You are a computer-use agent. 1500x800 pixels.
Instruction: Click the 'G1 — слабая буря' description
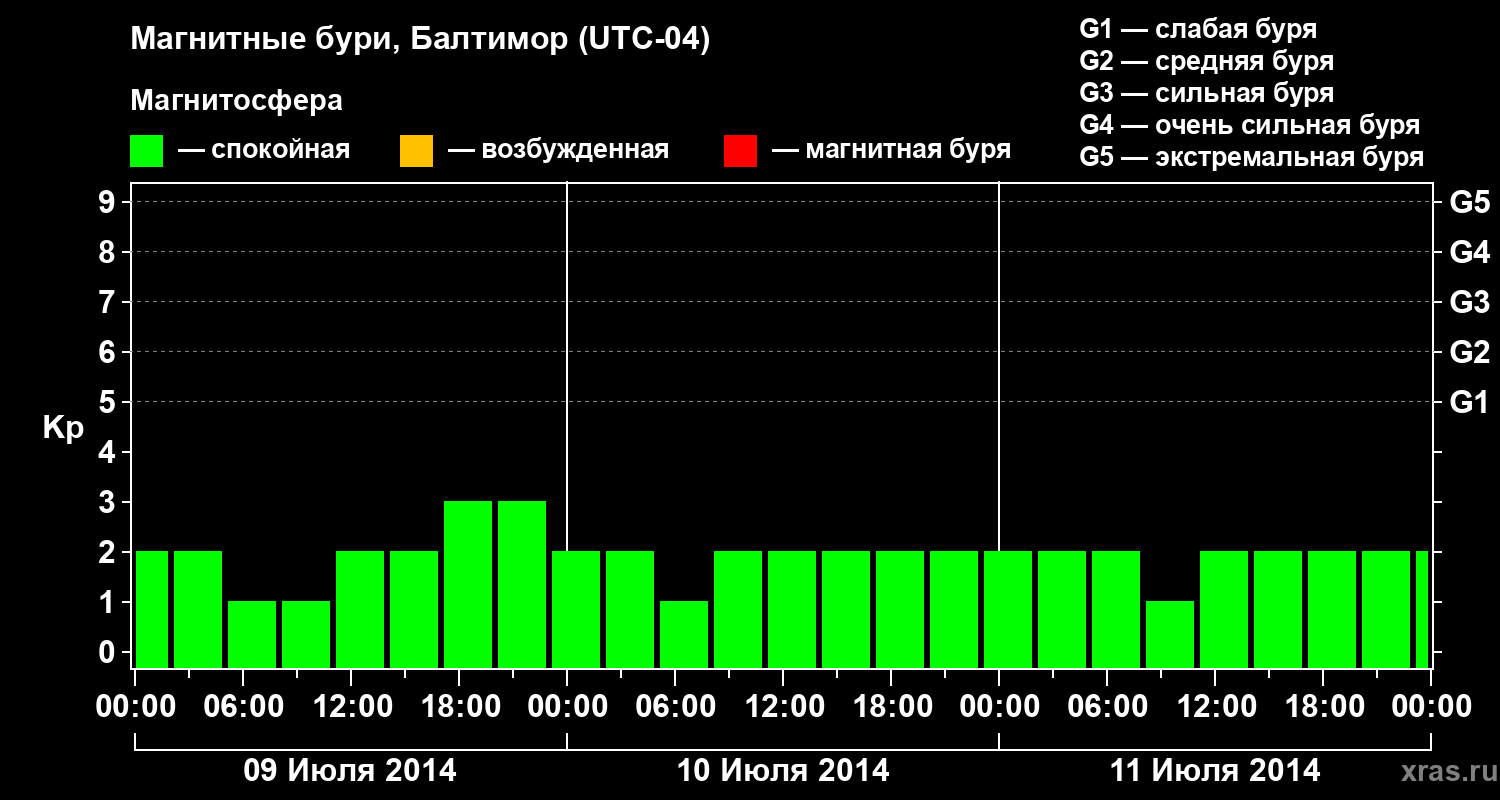(1198, 29)
